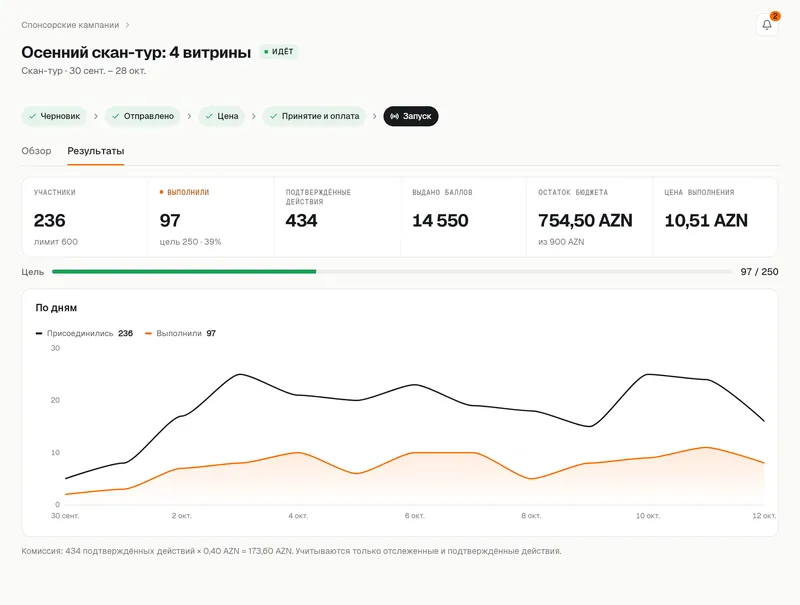Select the Выполнили metric card
The image size is (800, 605).
(x=211, y=217)
